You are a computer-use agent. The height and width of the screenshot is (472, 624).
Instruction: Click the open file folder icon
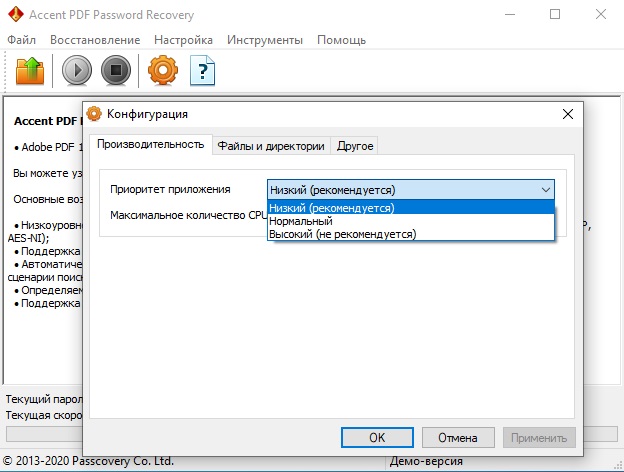tap(28, 71)
